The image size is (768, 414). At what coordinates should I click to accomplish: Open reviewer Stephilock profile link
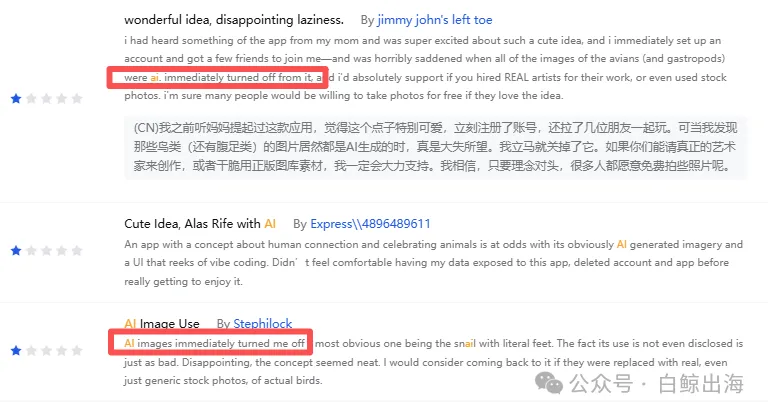[263, 324]
